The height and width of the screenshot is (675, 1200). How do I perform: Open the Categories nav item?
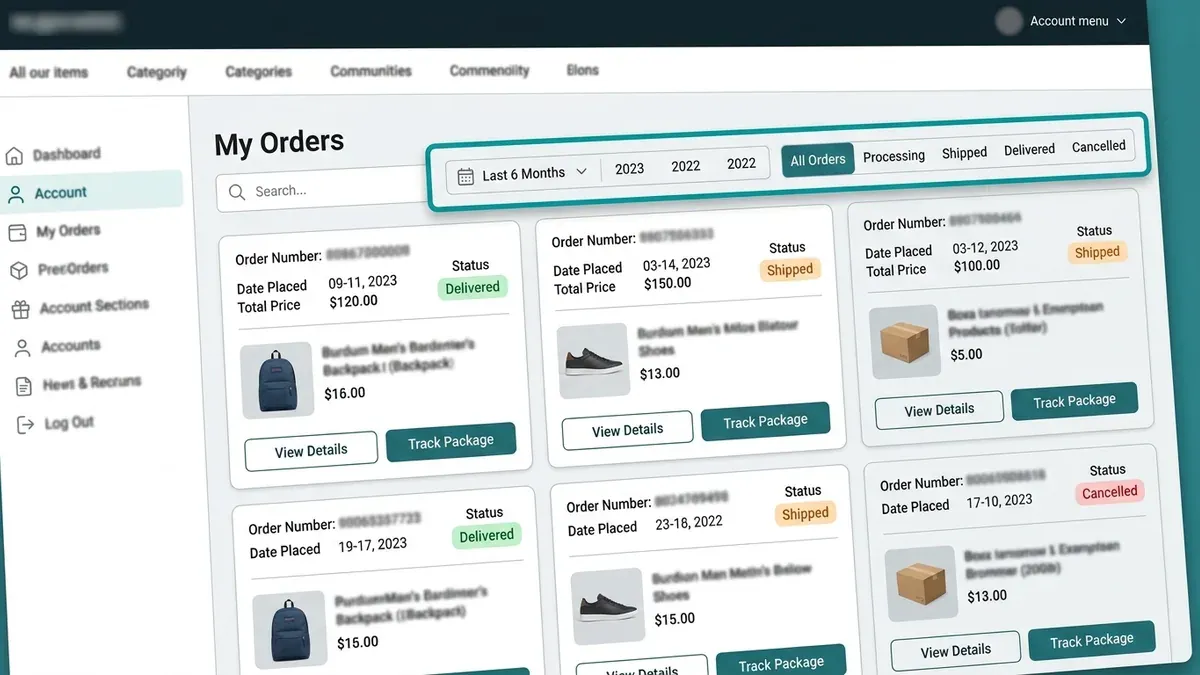(258, 72)
